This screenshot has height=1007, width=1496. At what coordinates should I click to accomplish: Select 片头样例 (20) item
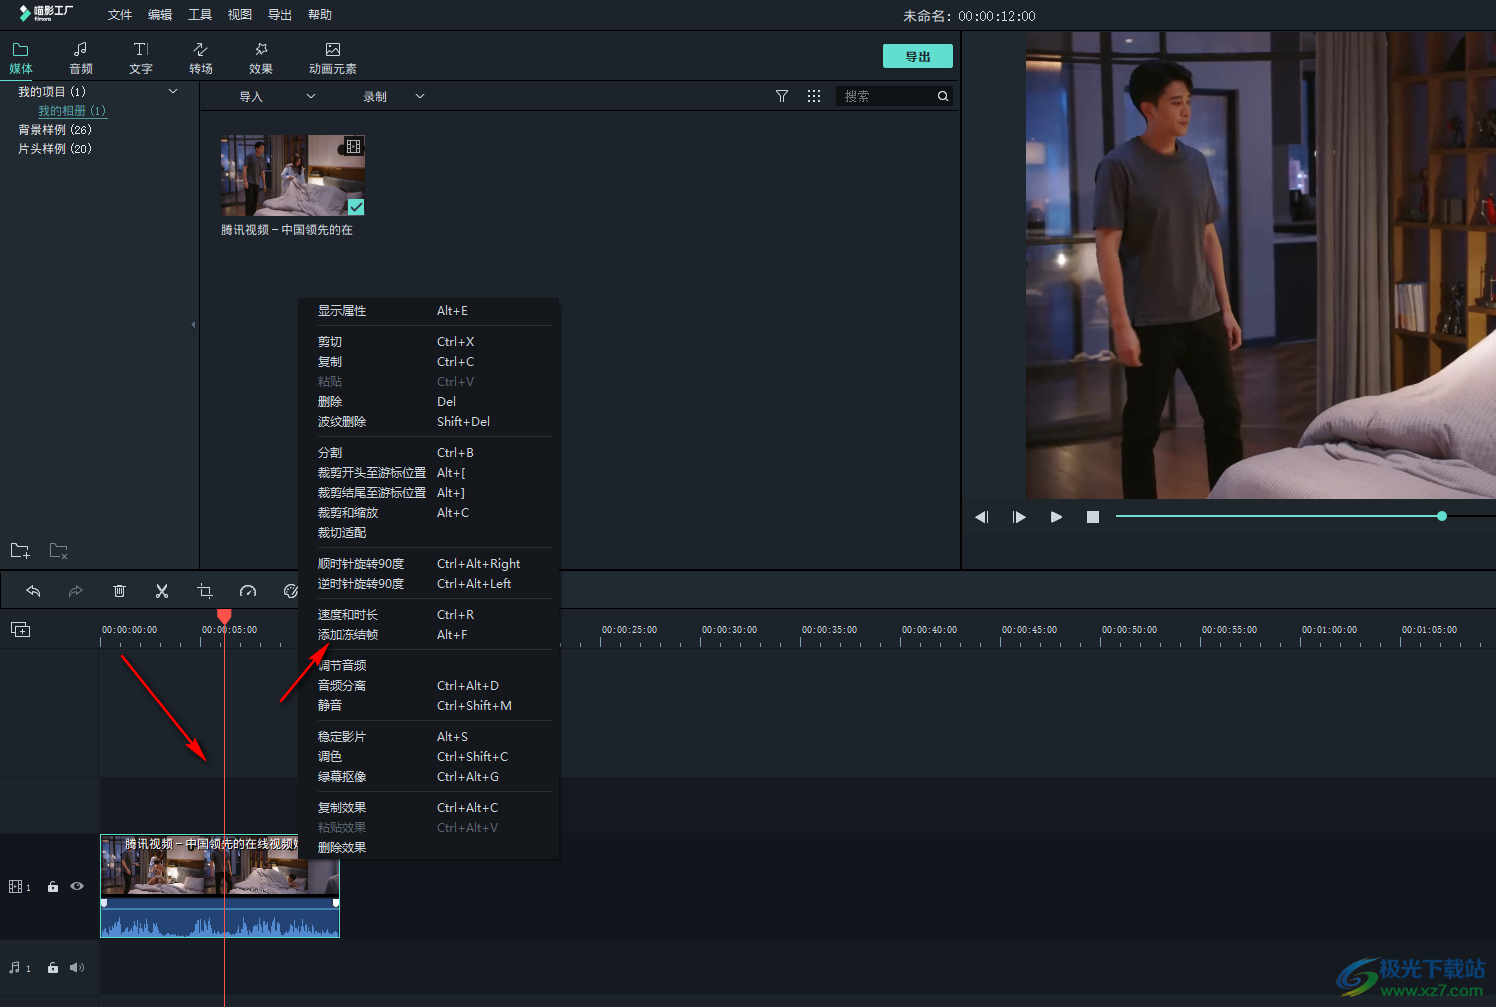[55, 149]
